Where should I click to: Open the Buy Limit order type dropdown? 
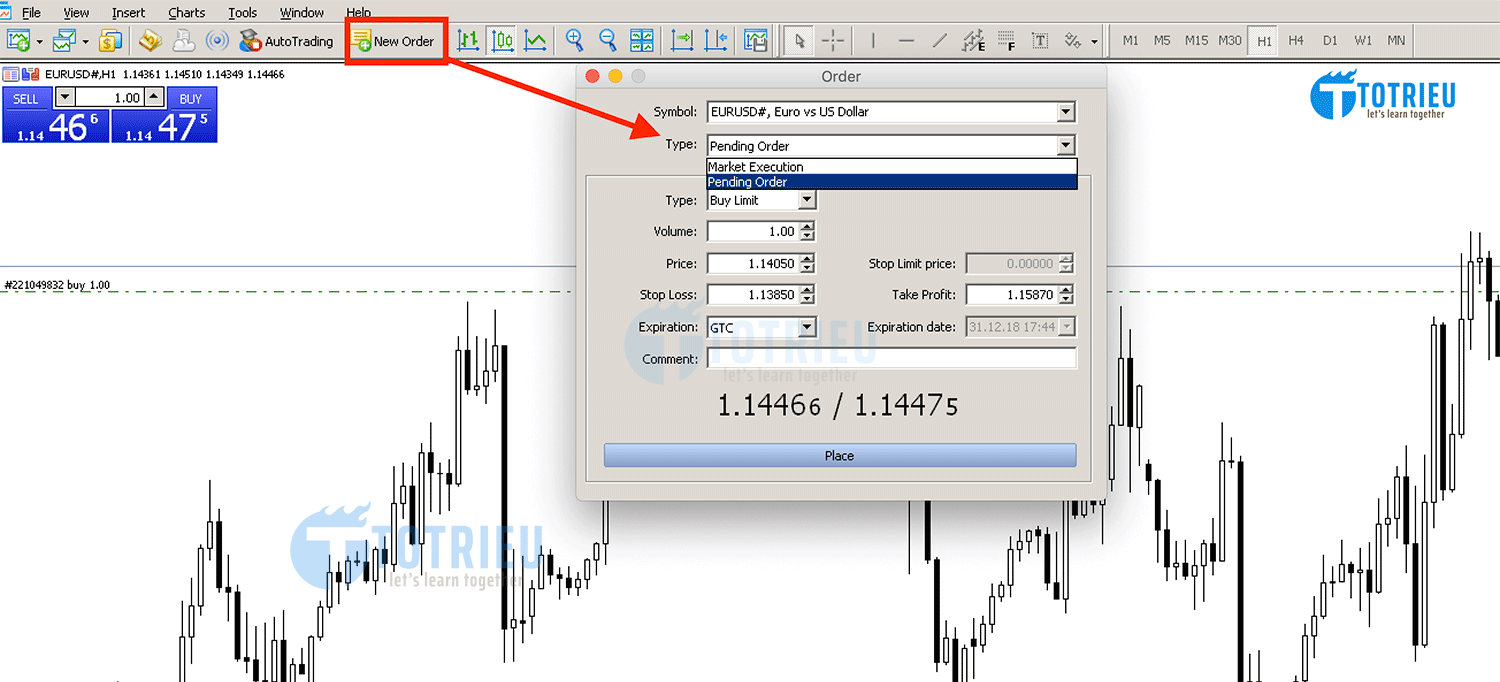tap(806, 200)
